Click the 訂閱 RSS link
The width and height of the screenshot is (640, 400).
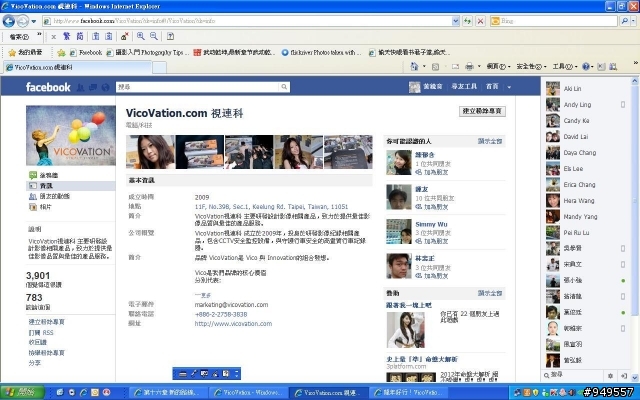tap(41, 333)
